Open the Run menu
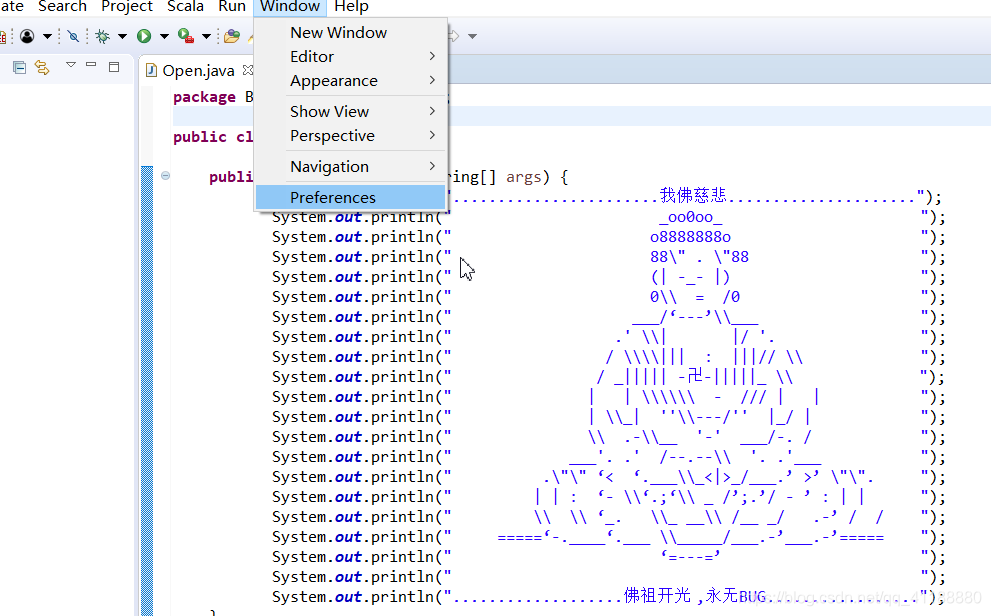This screenshot has width=991, height=616. tap(232, 7)
